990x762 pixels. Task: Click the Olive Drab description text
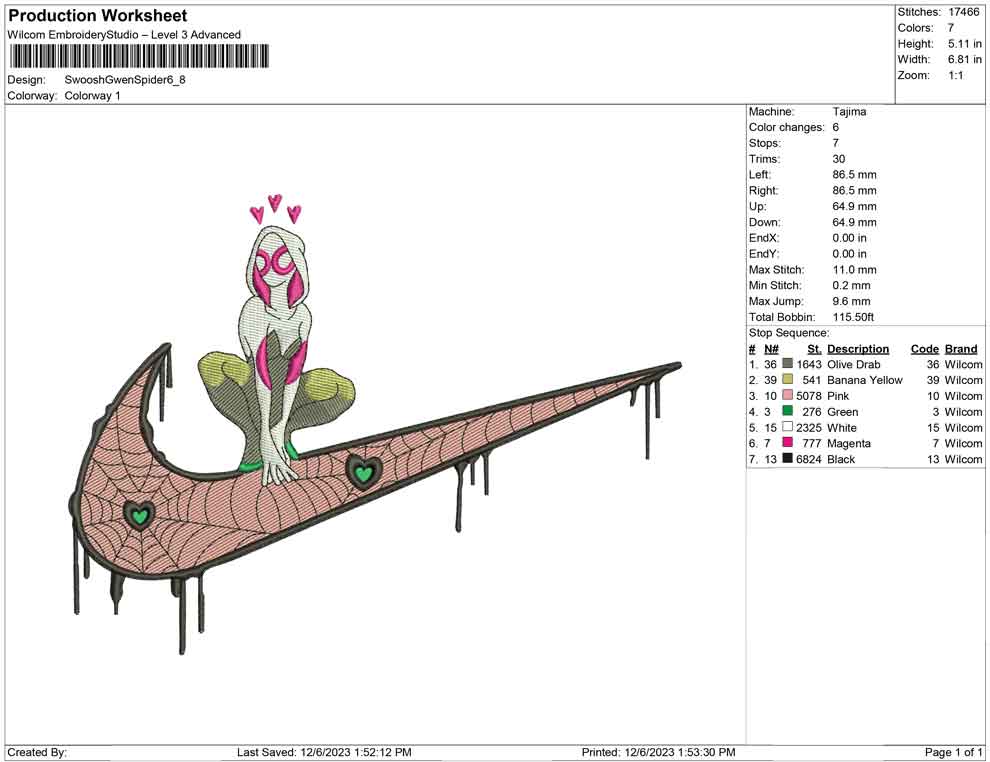click(854, 364)
